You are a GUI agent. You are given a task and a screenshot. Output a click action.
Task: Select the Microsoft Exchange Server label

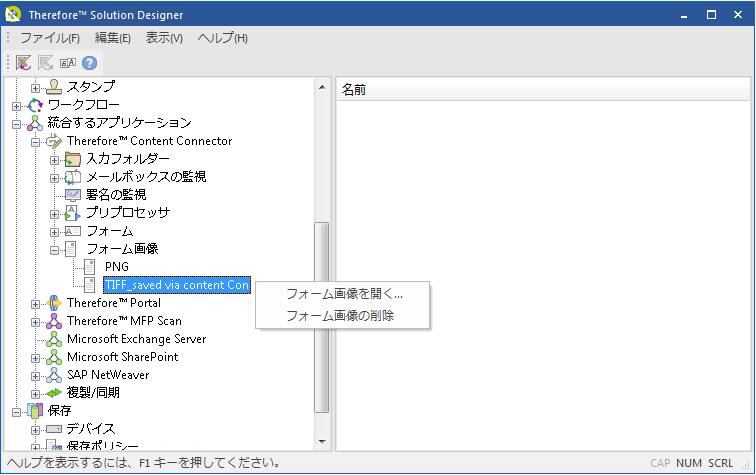pos(136,339)
